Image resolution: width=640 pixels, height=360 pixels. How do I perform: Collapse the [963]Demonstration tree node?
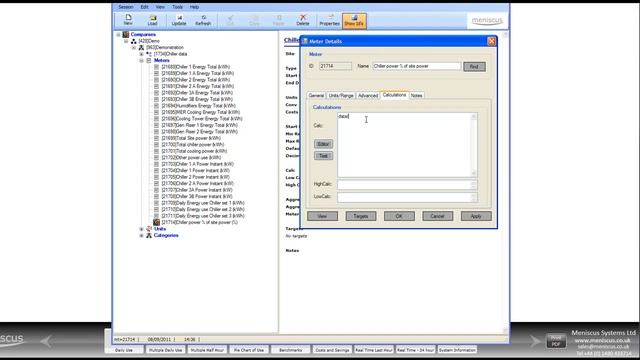(134, 48)
